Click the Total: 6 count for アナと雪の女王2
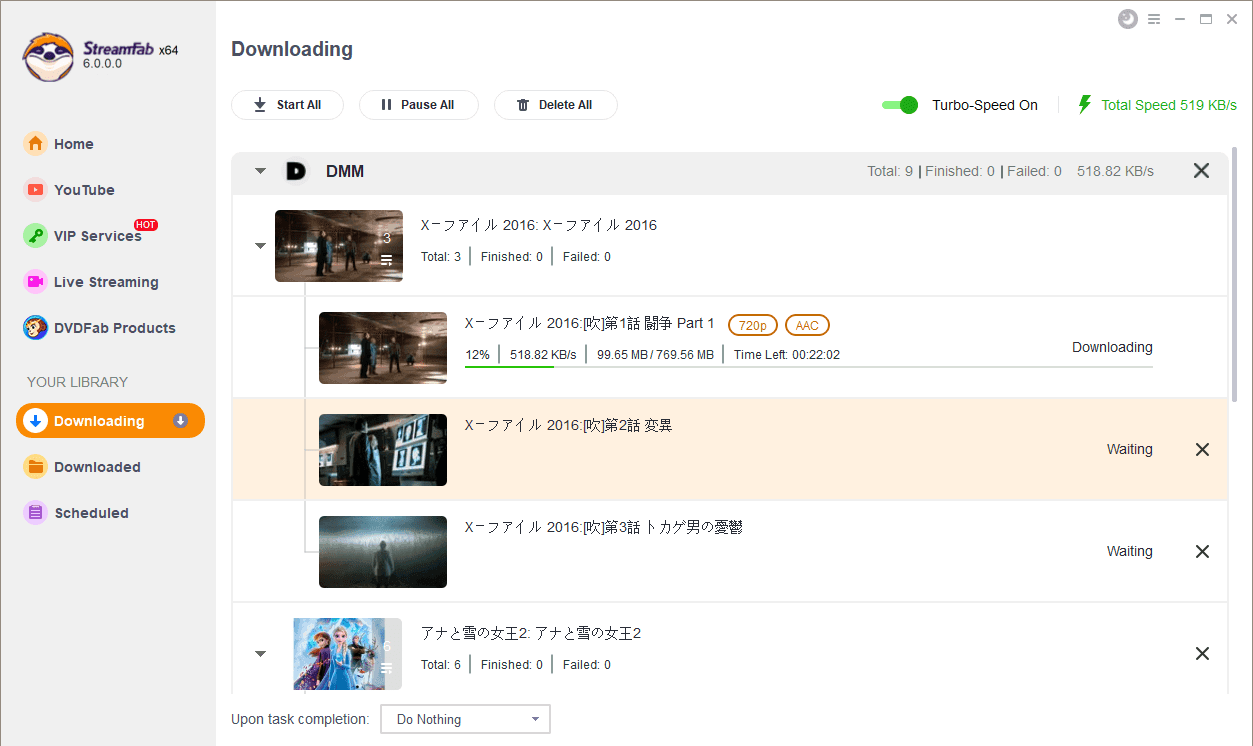This screenshot has height=746, width=1253. (441, 665)
